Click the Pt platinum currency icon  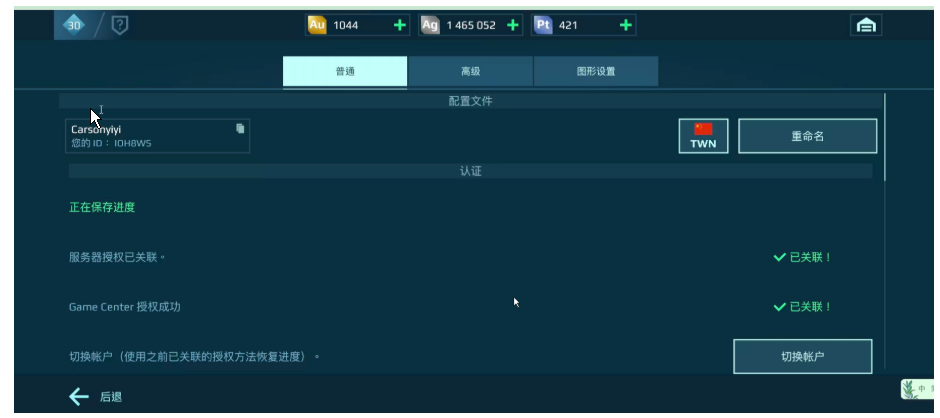pos(543,25)
